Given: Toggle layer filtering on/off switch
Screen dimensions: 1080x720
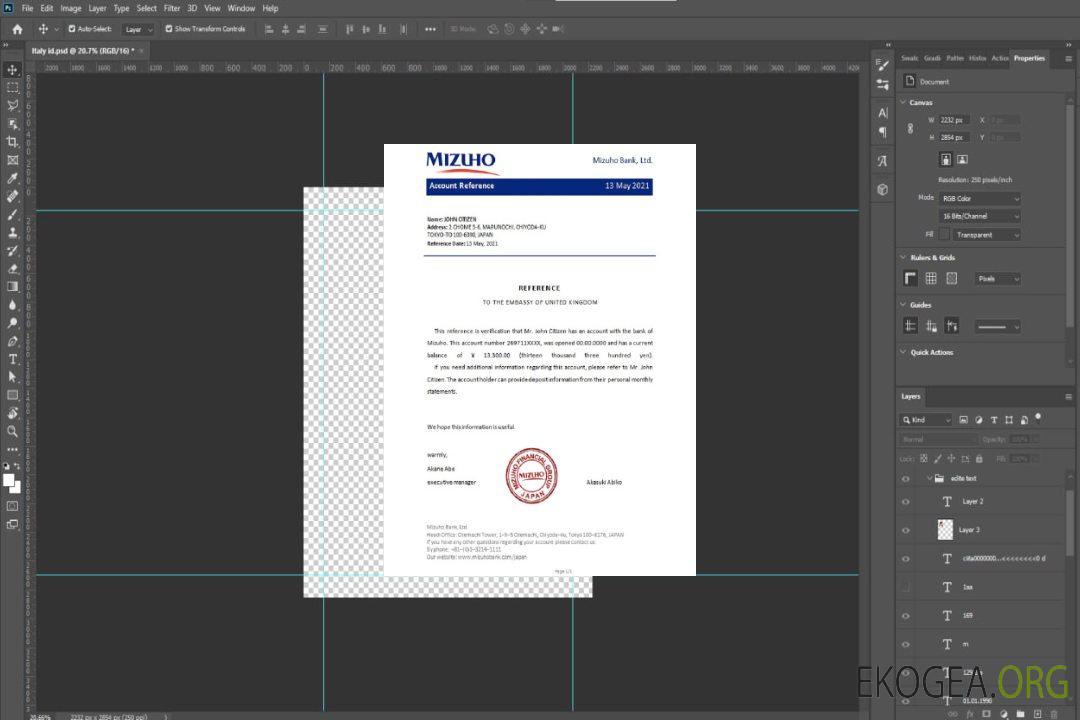Looking at the screenshot, I should tap(1038, 418).
